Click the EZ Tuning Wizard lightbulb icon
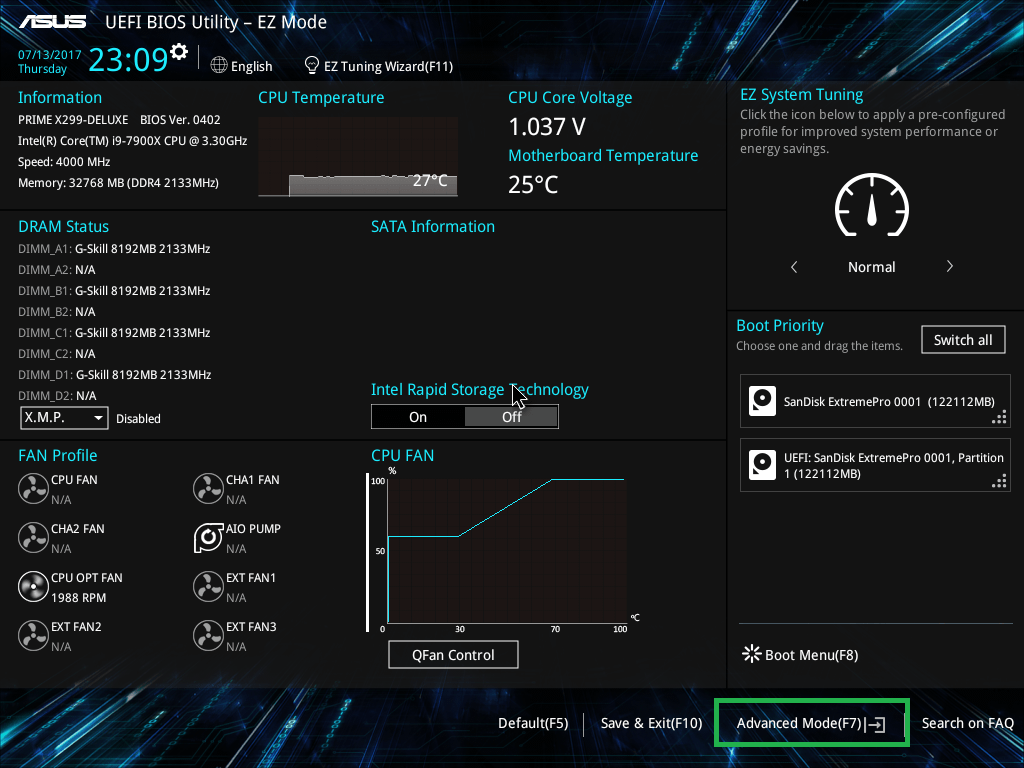Screen dimensions: 1024x768 click(312, 65)
